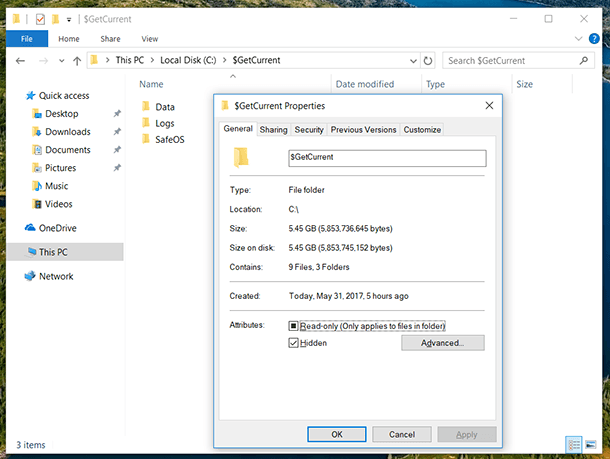Click the search magnifier icon

point(584,61)
